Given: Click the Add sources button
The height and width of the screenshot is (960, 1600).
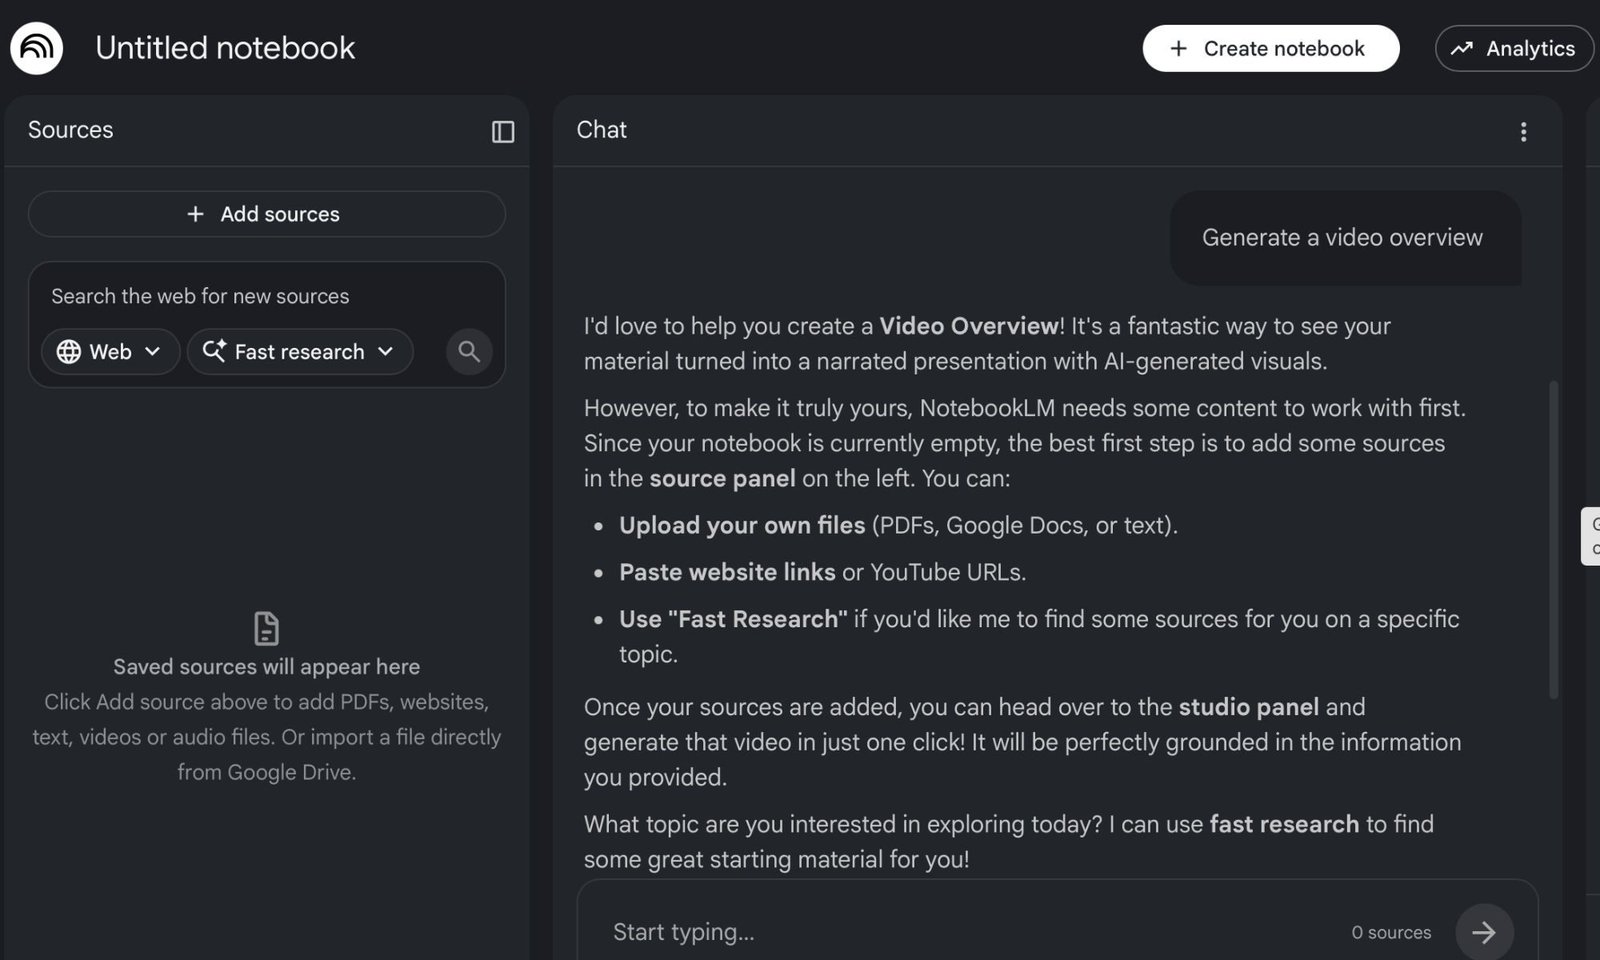Looking at the screenshot, I should tap(266, 214).
